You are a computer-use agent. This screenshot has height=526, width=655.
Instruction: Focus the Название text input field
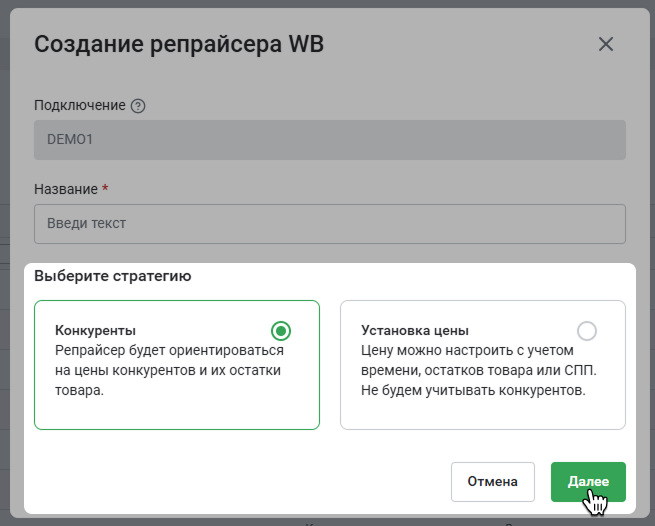(330, 224)
